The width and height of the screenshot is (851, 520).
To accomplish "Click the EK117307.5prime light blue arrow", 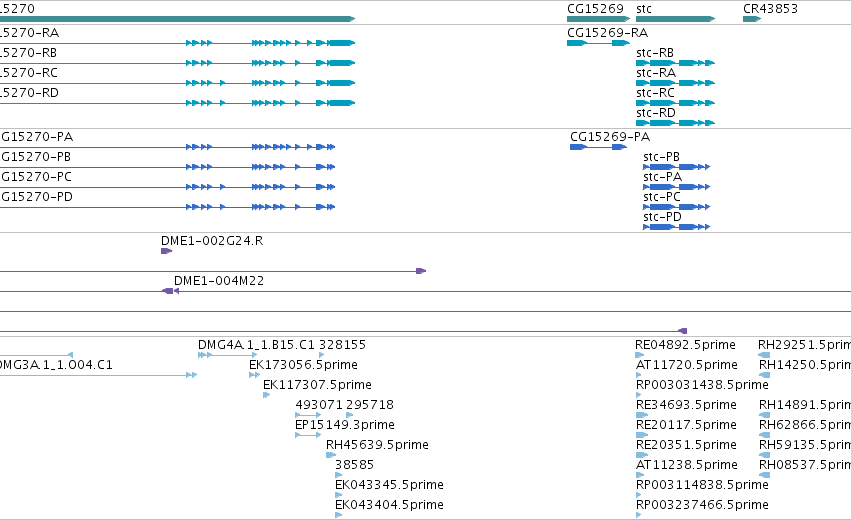I will (266, 395).
